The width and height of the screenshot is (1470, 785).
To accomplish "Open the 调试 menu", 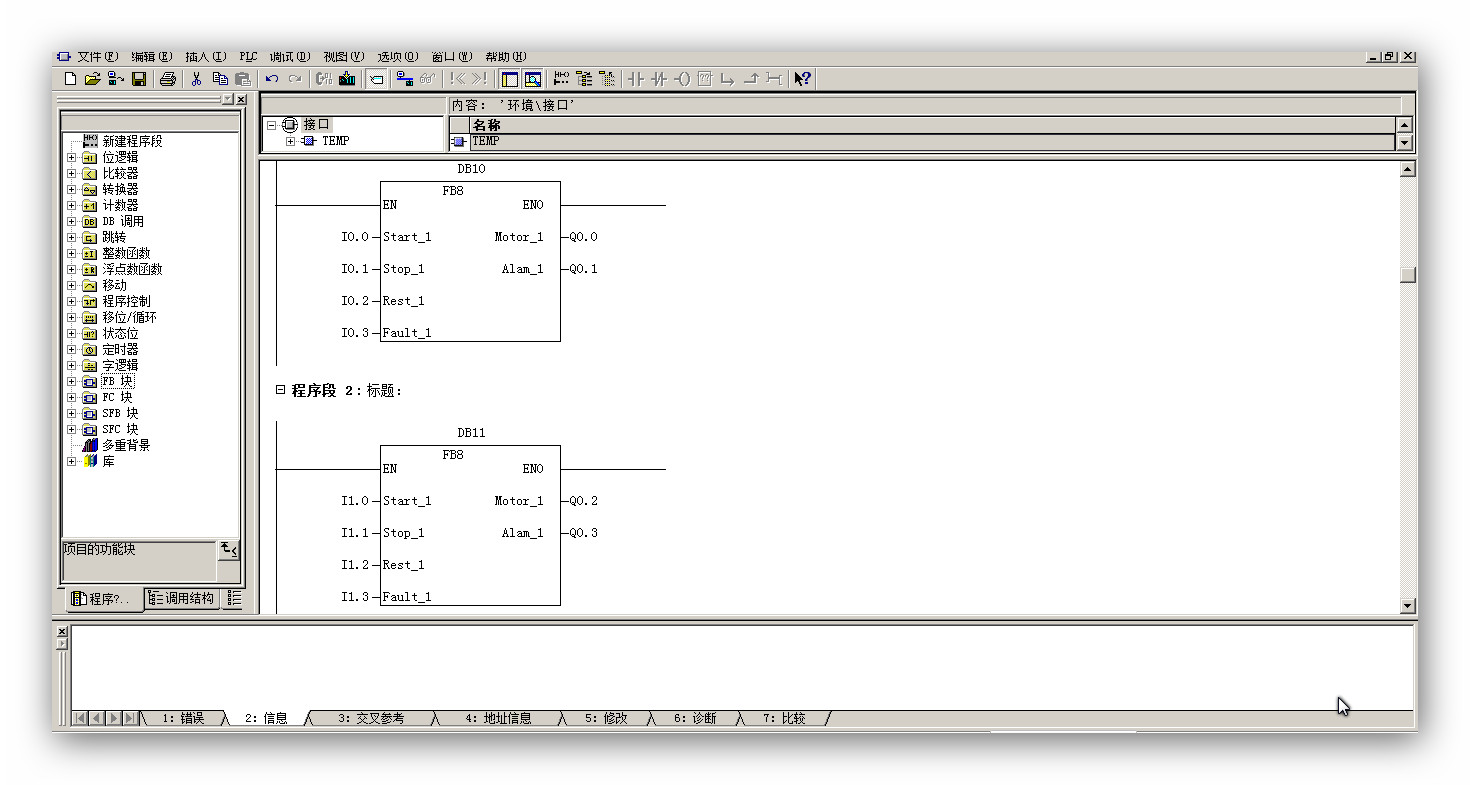I will pyautogui.click(x=289, y=57).
